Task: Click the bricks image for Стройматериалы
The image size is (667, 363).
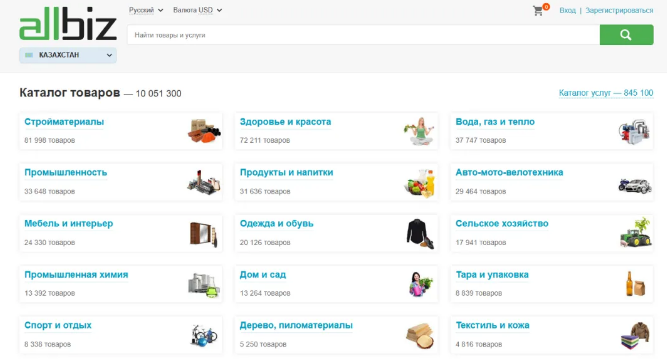Action: 204,131
